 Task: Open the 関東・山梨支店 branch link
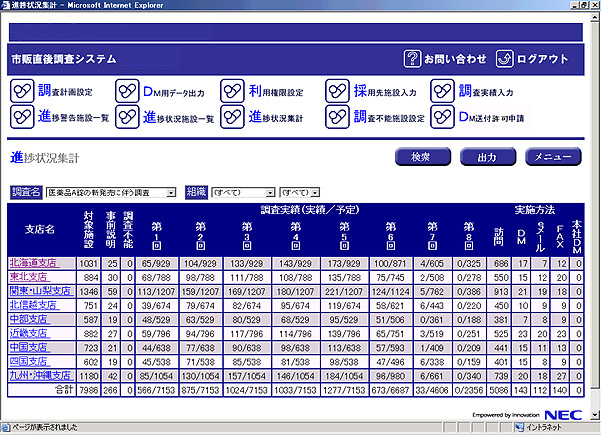point(39,291)
